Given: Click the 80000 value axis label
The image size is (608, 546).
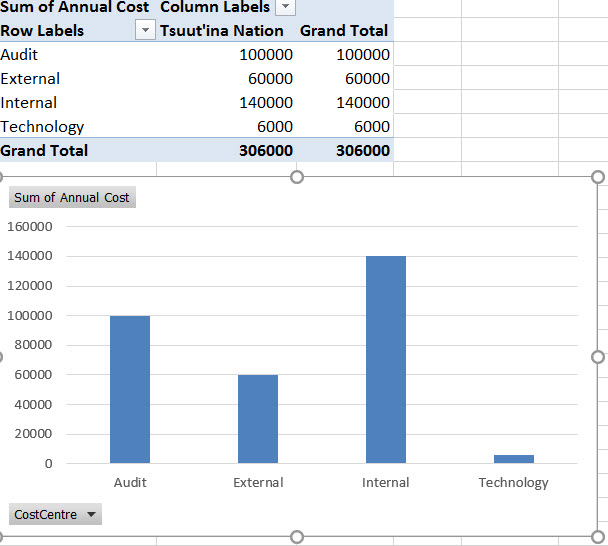Looking at the screenshot, I should coord(33,345).
